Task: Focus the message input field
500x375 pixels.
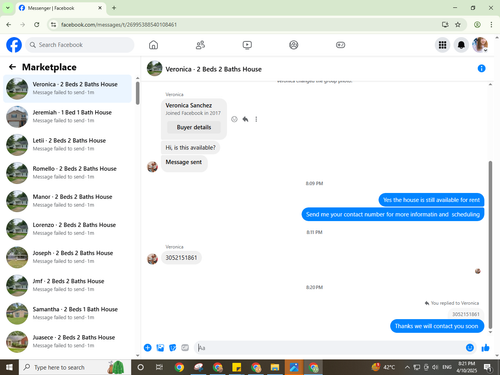Action: [x=330, y=348]
